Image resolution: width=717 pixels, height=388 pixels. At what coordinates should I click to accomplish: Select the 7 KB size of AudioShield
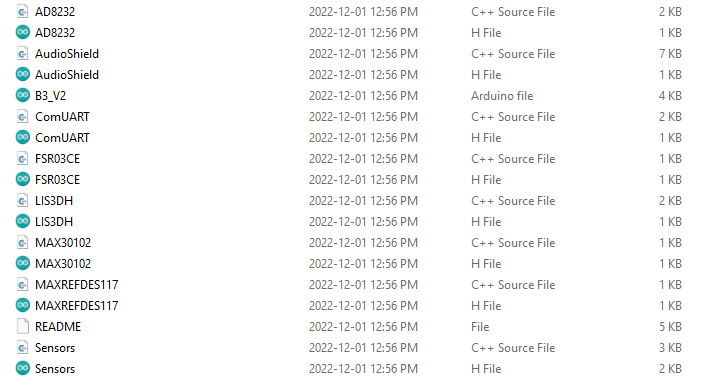pyautogui.click(x=670, y=54)
